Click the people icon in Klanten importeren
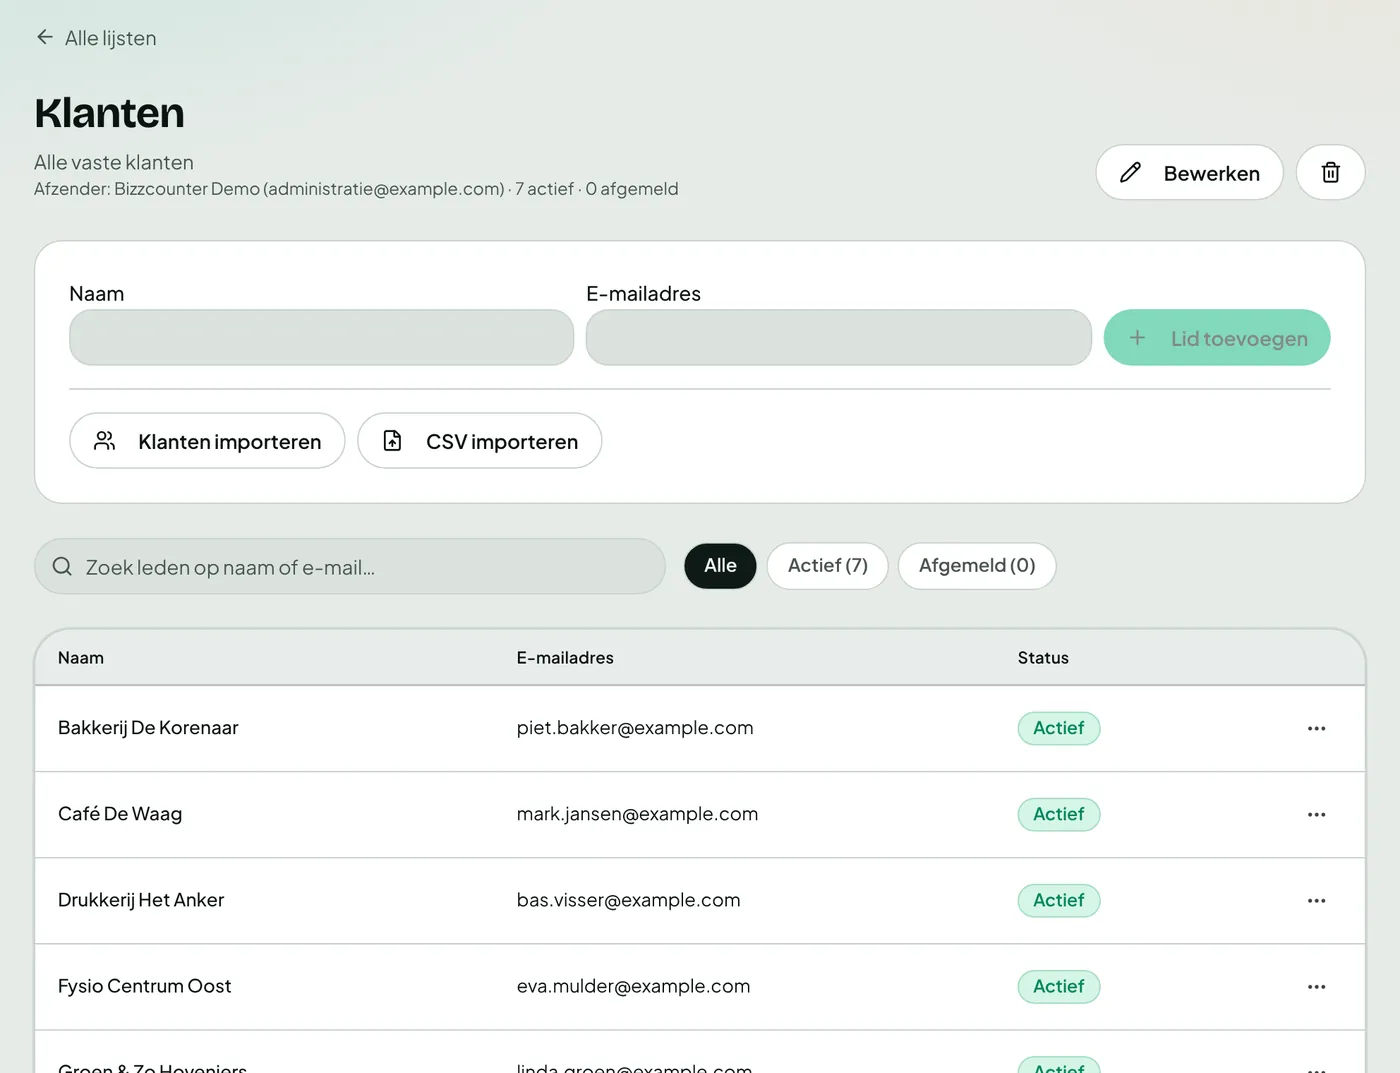 pos(105,441)
